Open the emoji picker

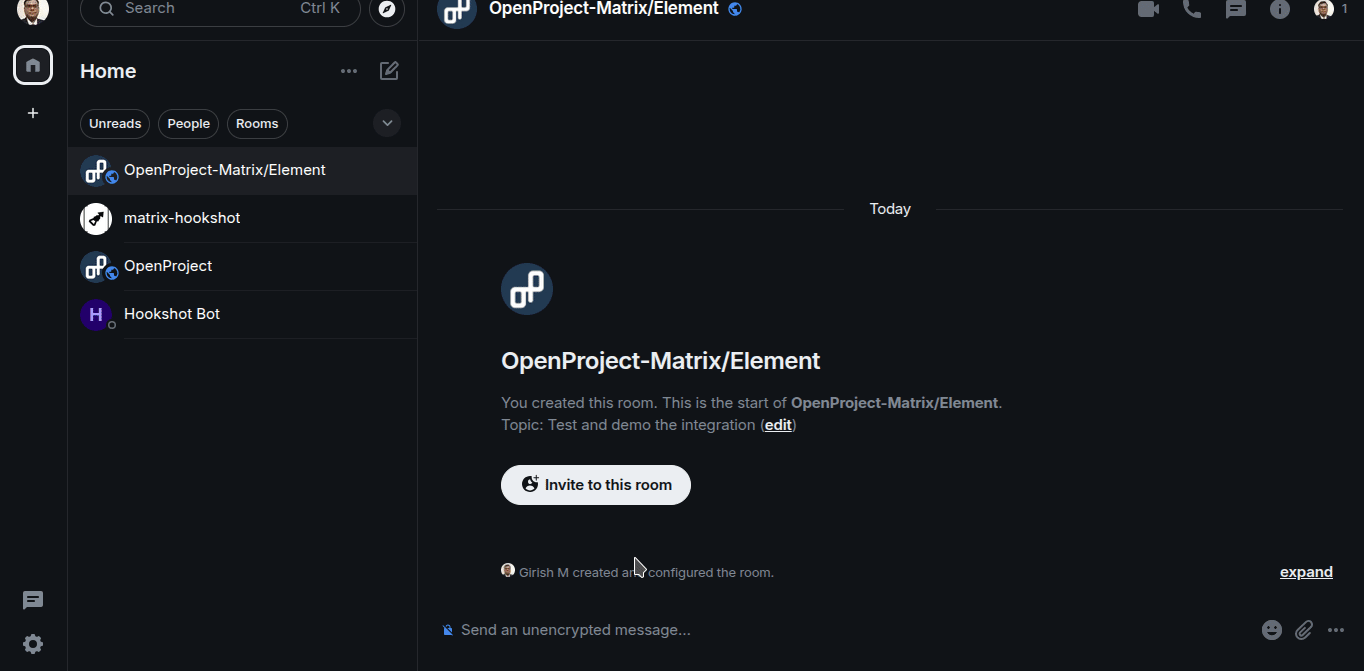[x=1271, y=630]
